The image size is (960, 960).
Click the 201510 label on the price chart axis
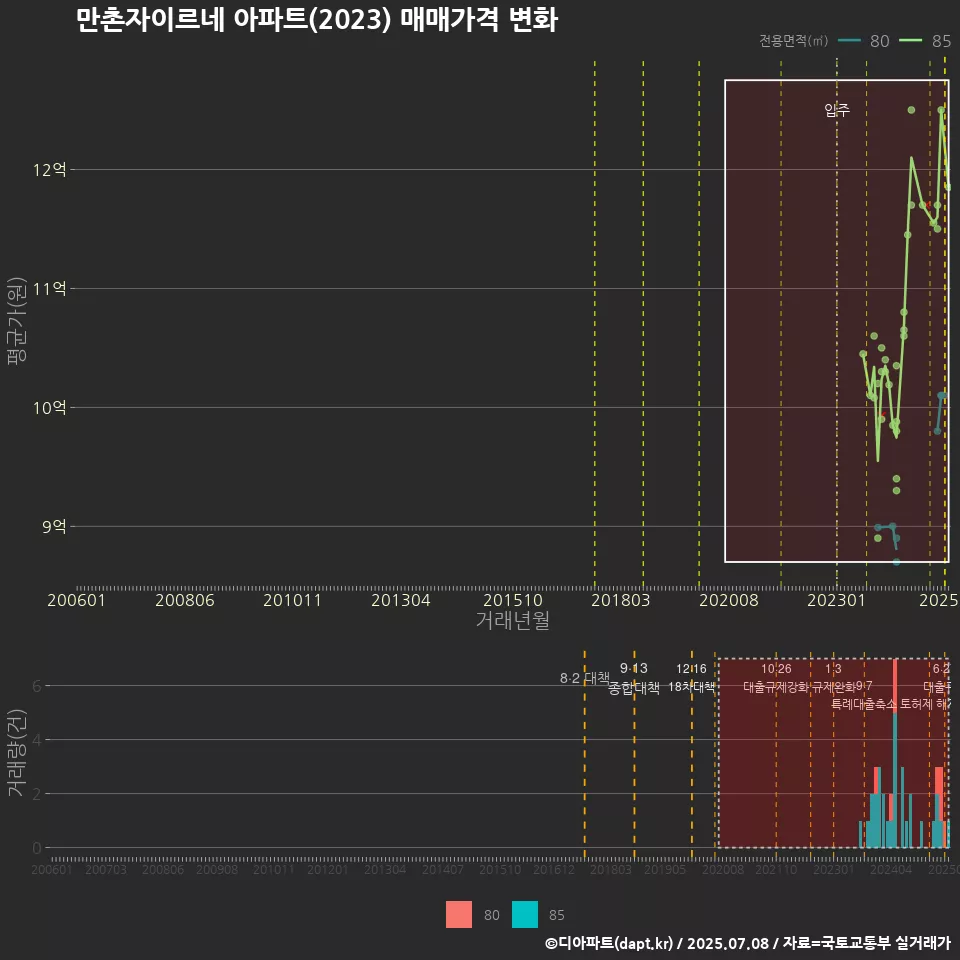pos(513,600)
